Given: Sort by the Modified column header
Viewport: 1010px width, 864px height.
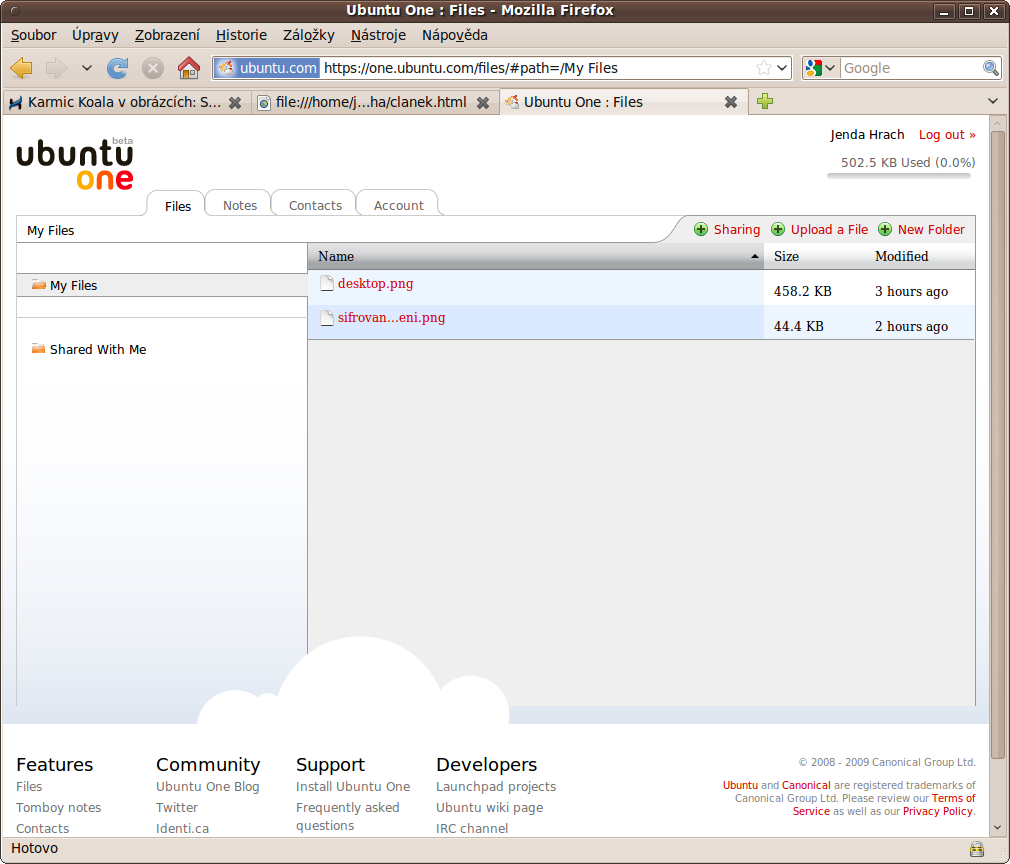Looking at the screenshot, I should pyautogui.click(x=921, y=256).
